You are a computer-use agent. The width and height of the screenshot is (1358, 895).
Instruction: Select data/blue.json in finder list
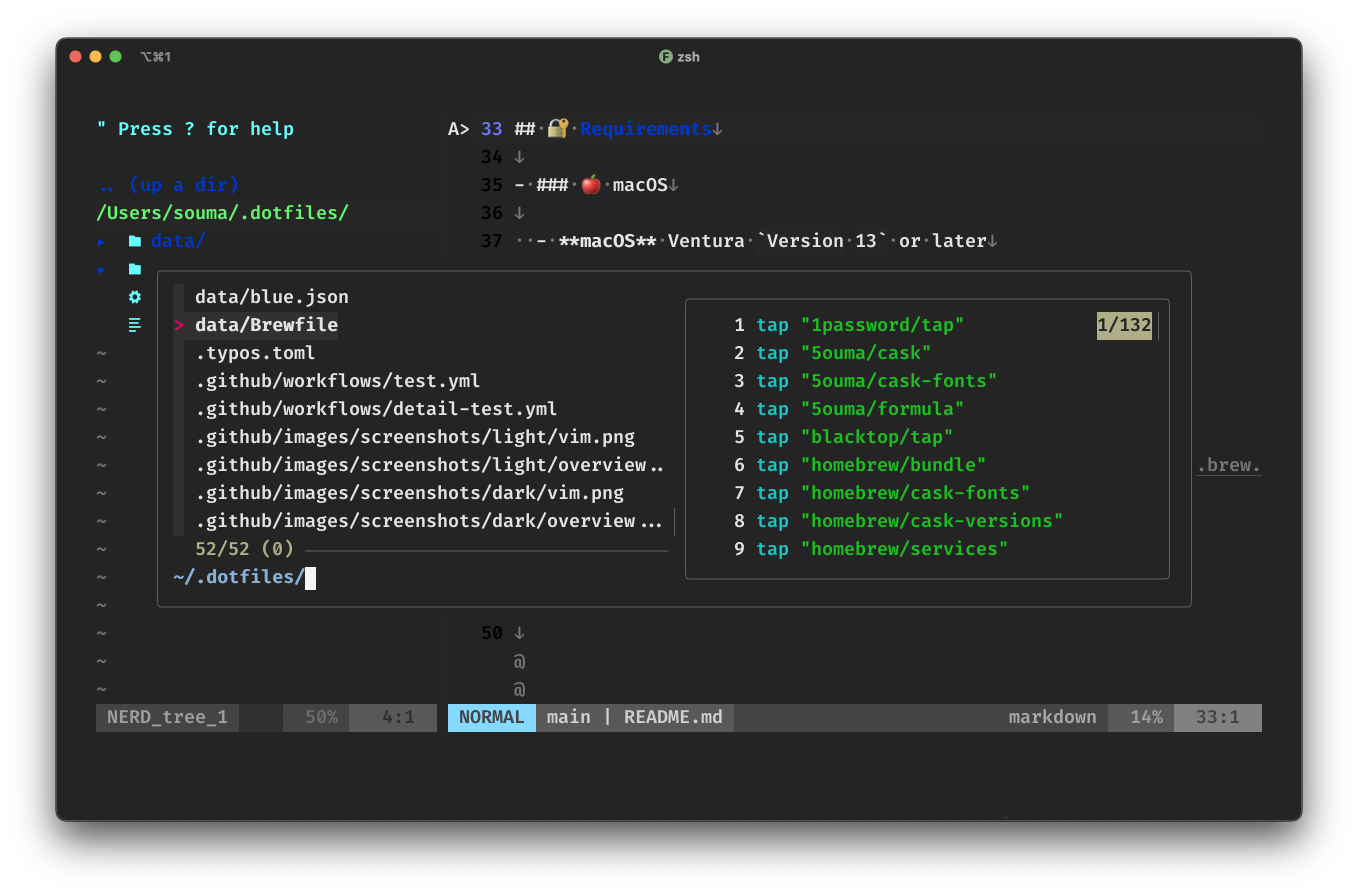tap(272, 297)
